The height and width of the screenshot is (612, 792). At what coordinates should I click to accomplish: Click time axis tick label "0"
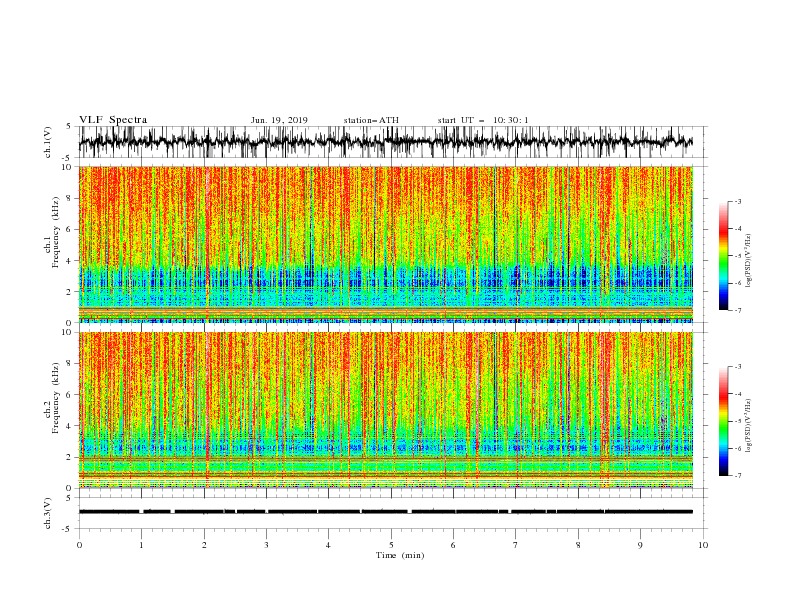tap(79, 545)
